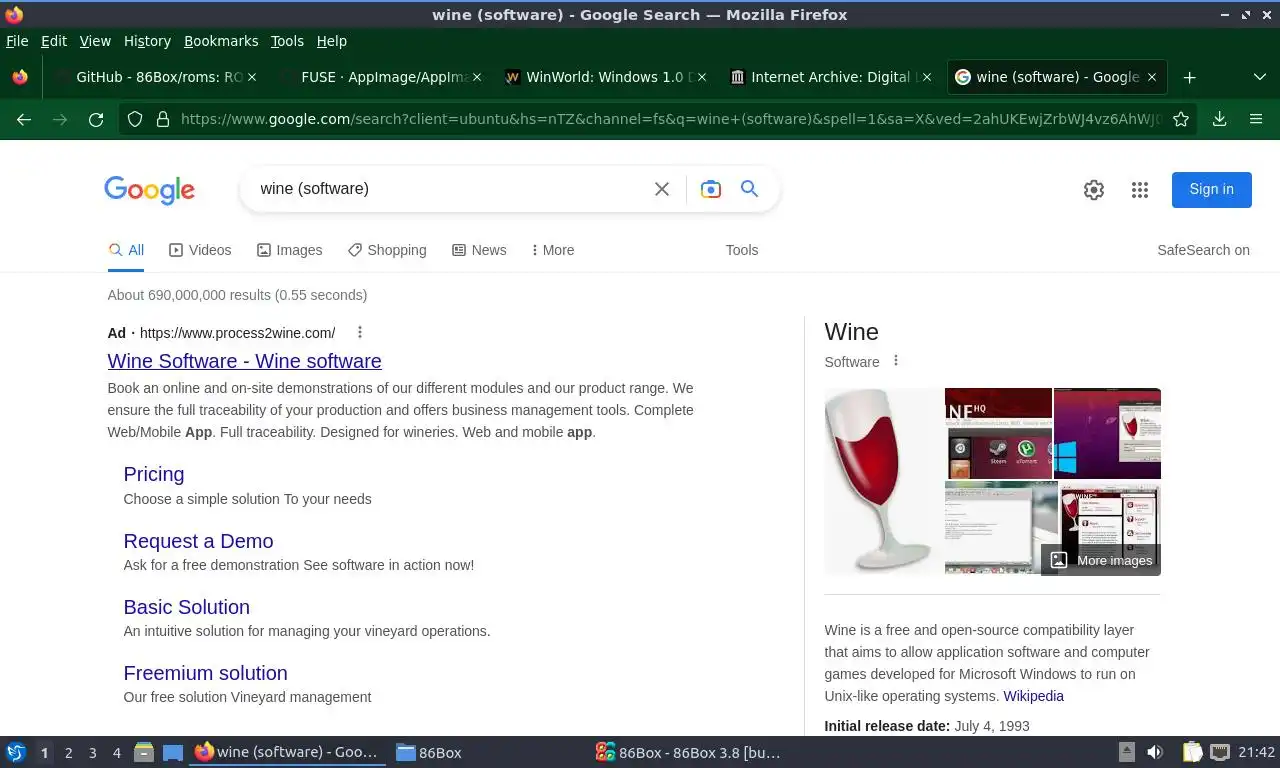Filter results by Videos
1280x768 pixels.
[200, 250]
